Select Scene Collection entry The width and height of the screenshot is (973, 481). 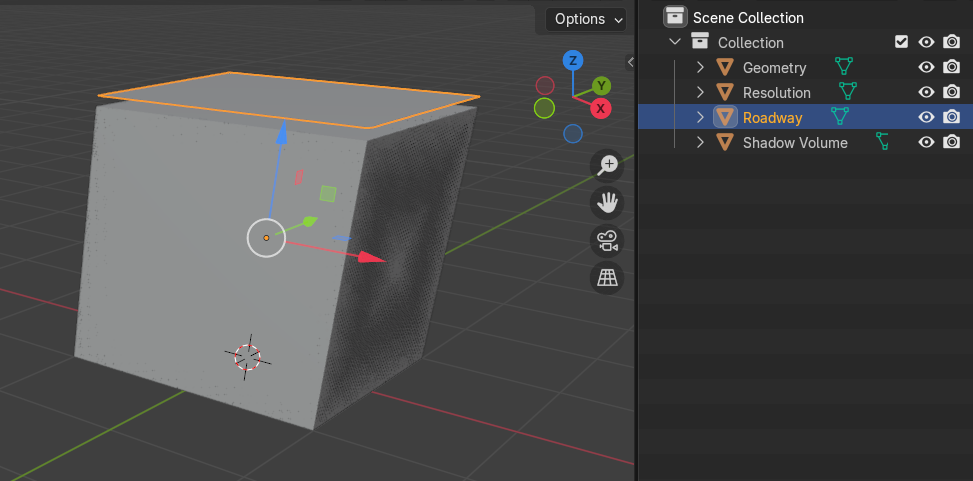[748, 18]
